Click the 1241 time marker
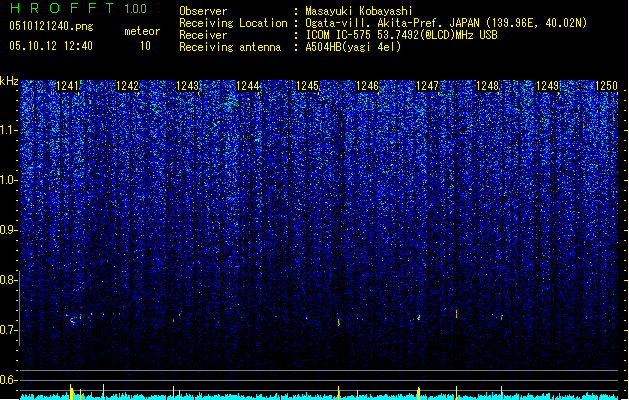The image size is (629, 400). (x=67, y=86)
